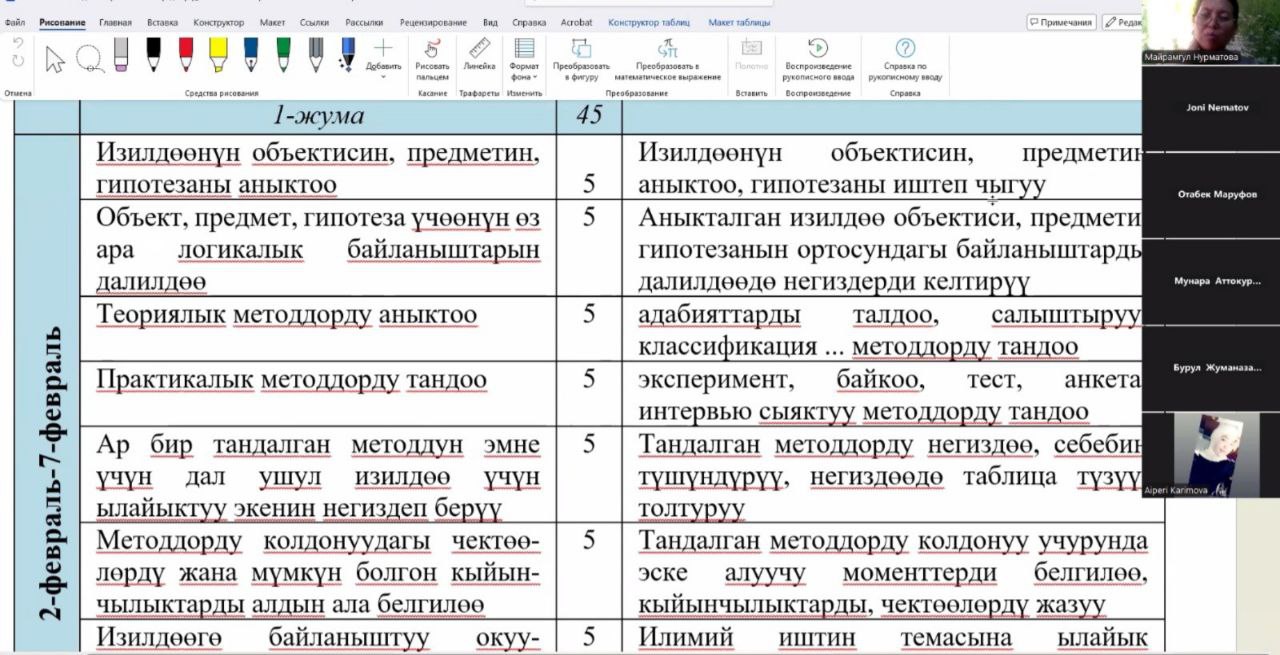Select the yellow highlighter

218,55
